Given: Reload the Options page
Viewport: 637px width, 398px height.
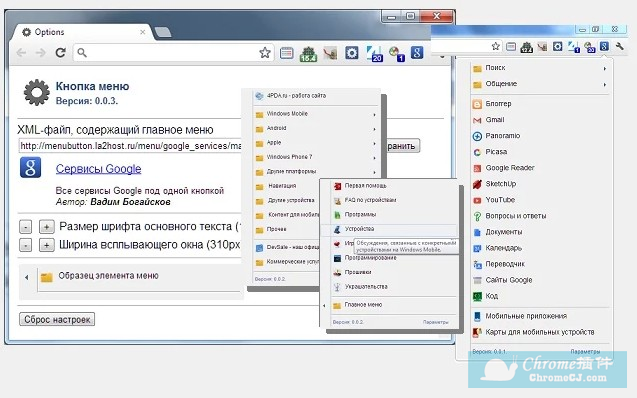Looking at the screenshot, I should [x=61, y=52].
